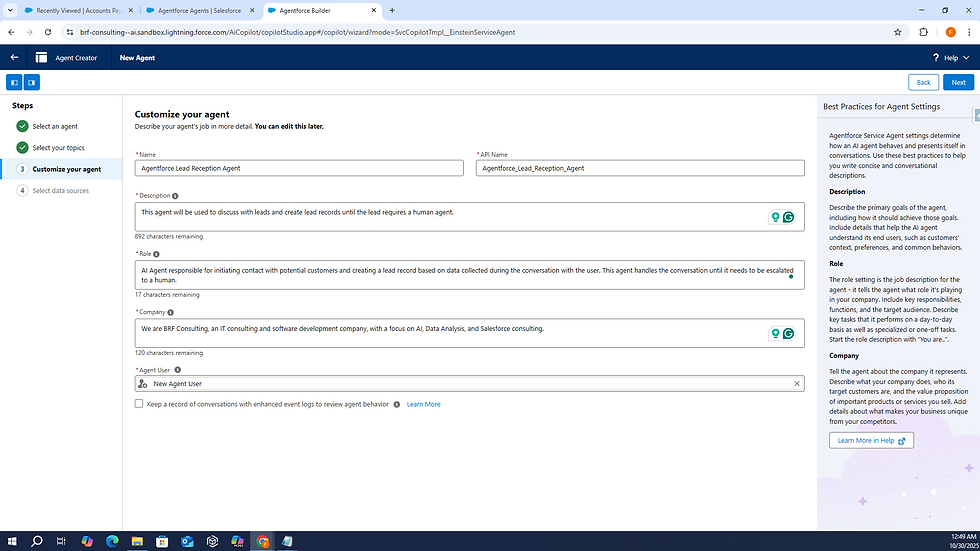Image resolution: width=980 pixels, height=551 pixels.
Task: Click the Company info icon
Action: pyautogui.click(x=171, y=312)
